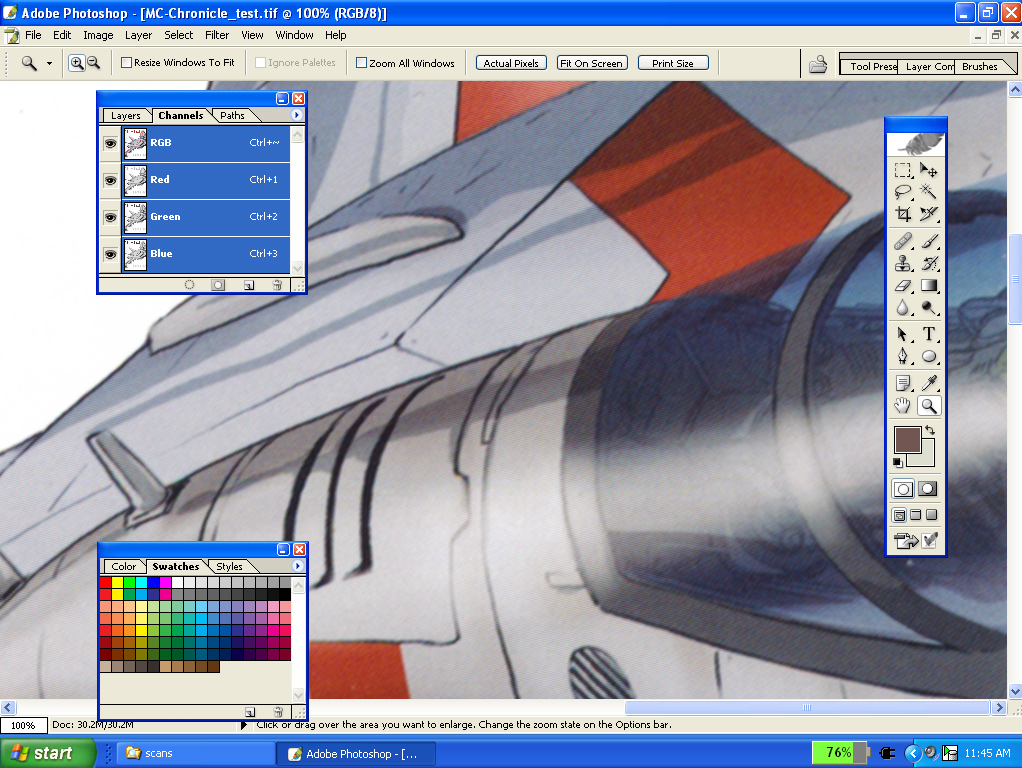The height and width of the screenshot is (768, 1022).
Task: Select the Dodge tool
Action: pos(929,307)
